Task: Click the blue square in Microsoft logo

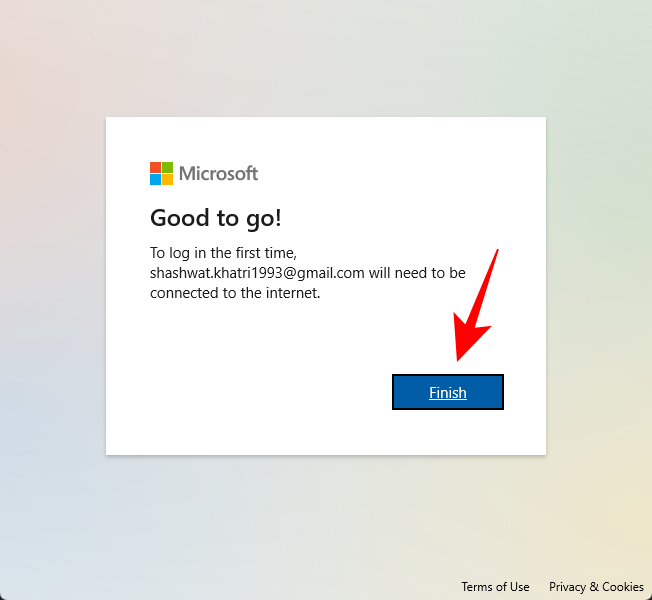Action: tap(156, 179)
